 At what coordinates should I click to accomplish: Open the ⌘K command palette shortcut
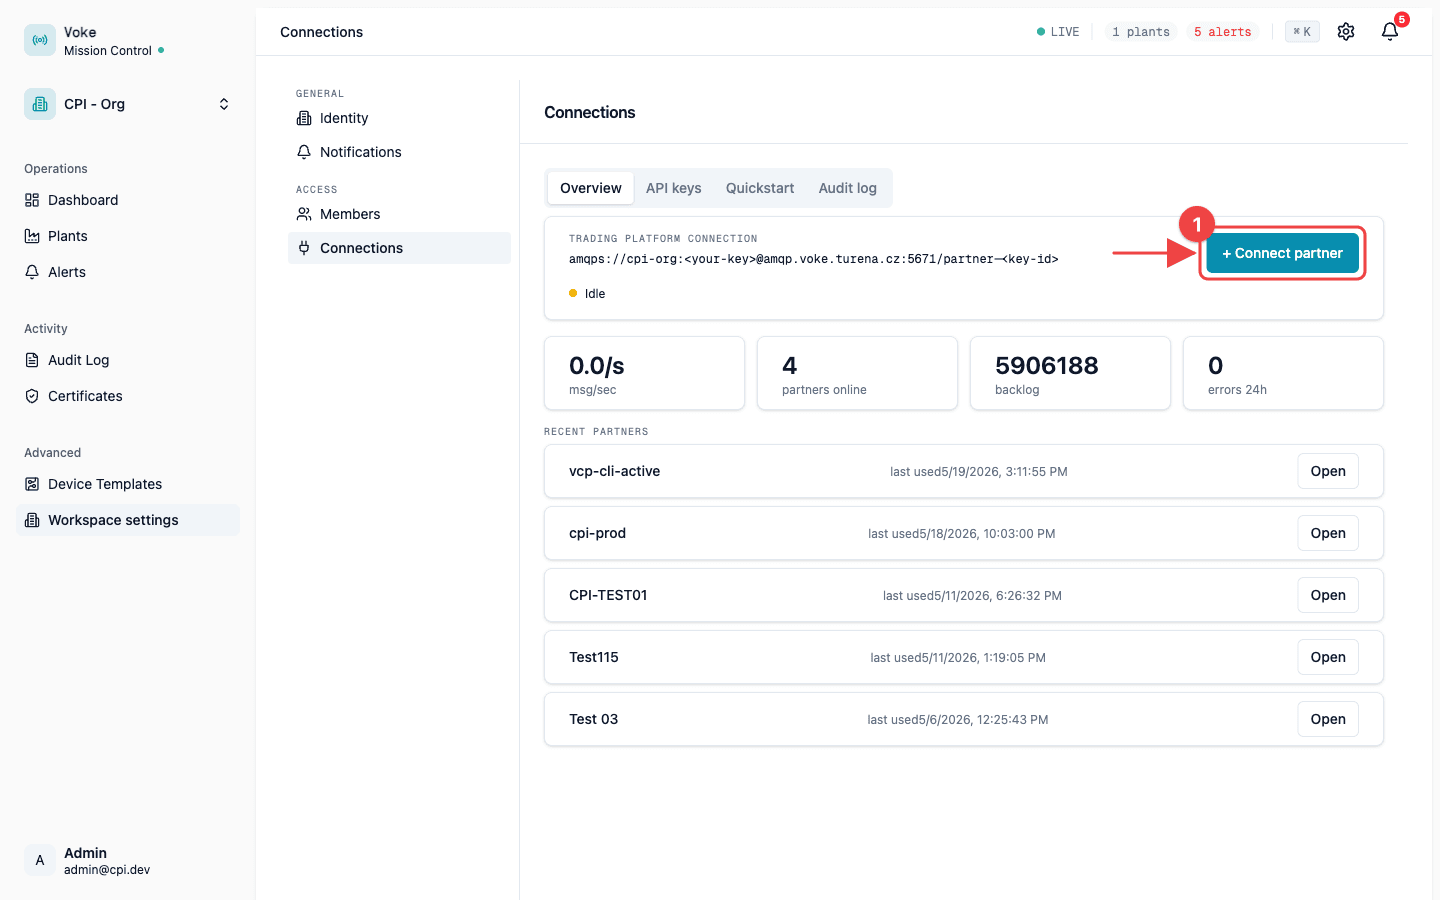[1302, 32]
